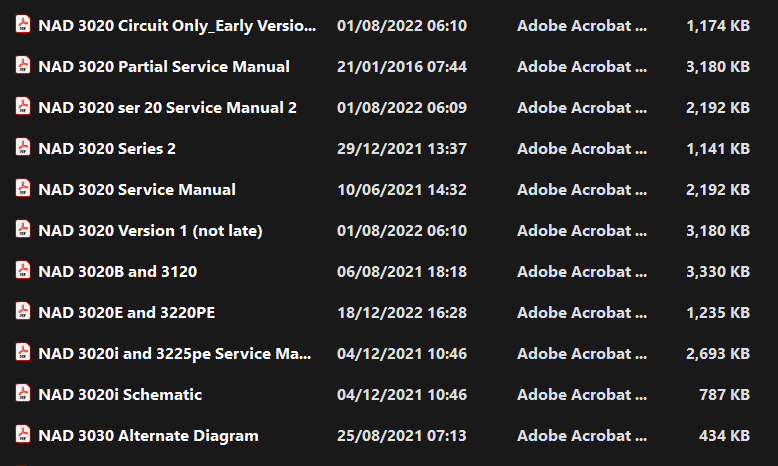Click PDF icon of NAD 3020B and 3120
Screen dimensions: 778x466
coord(23,270)
